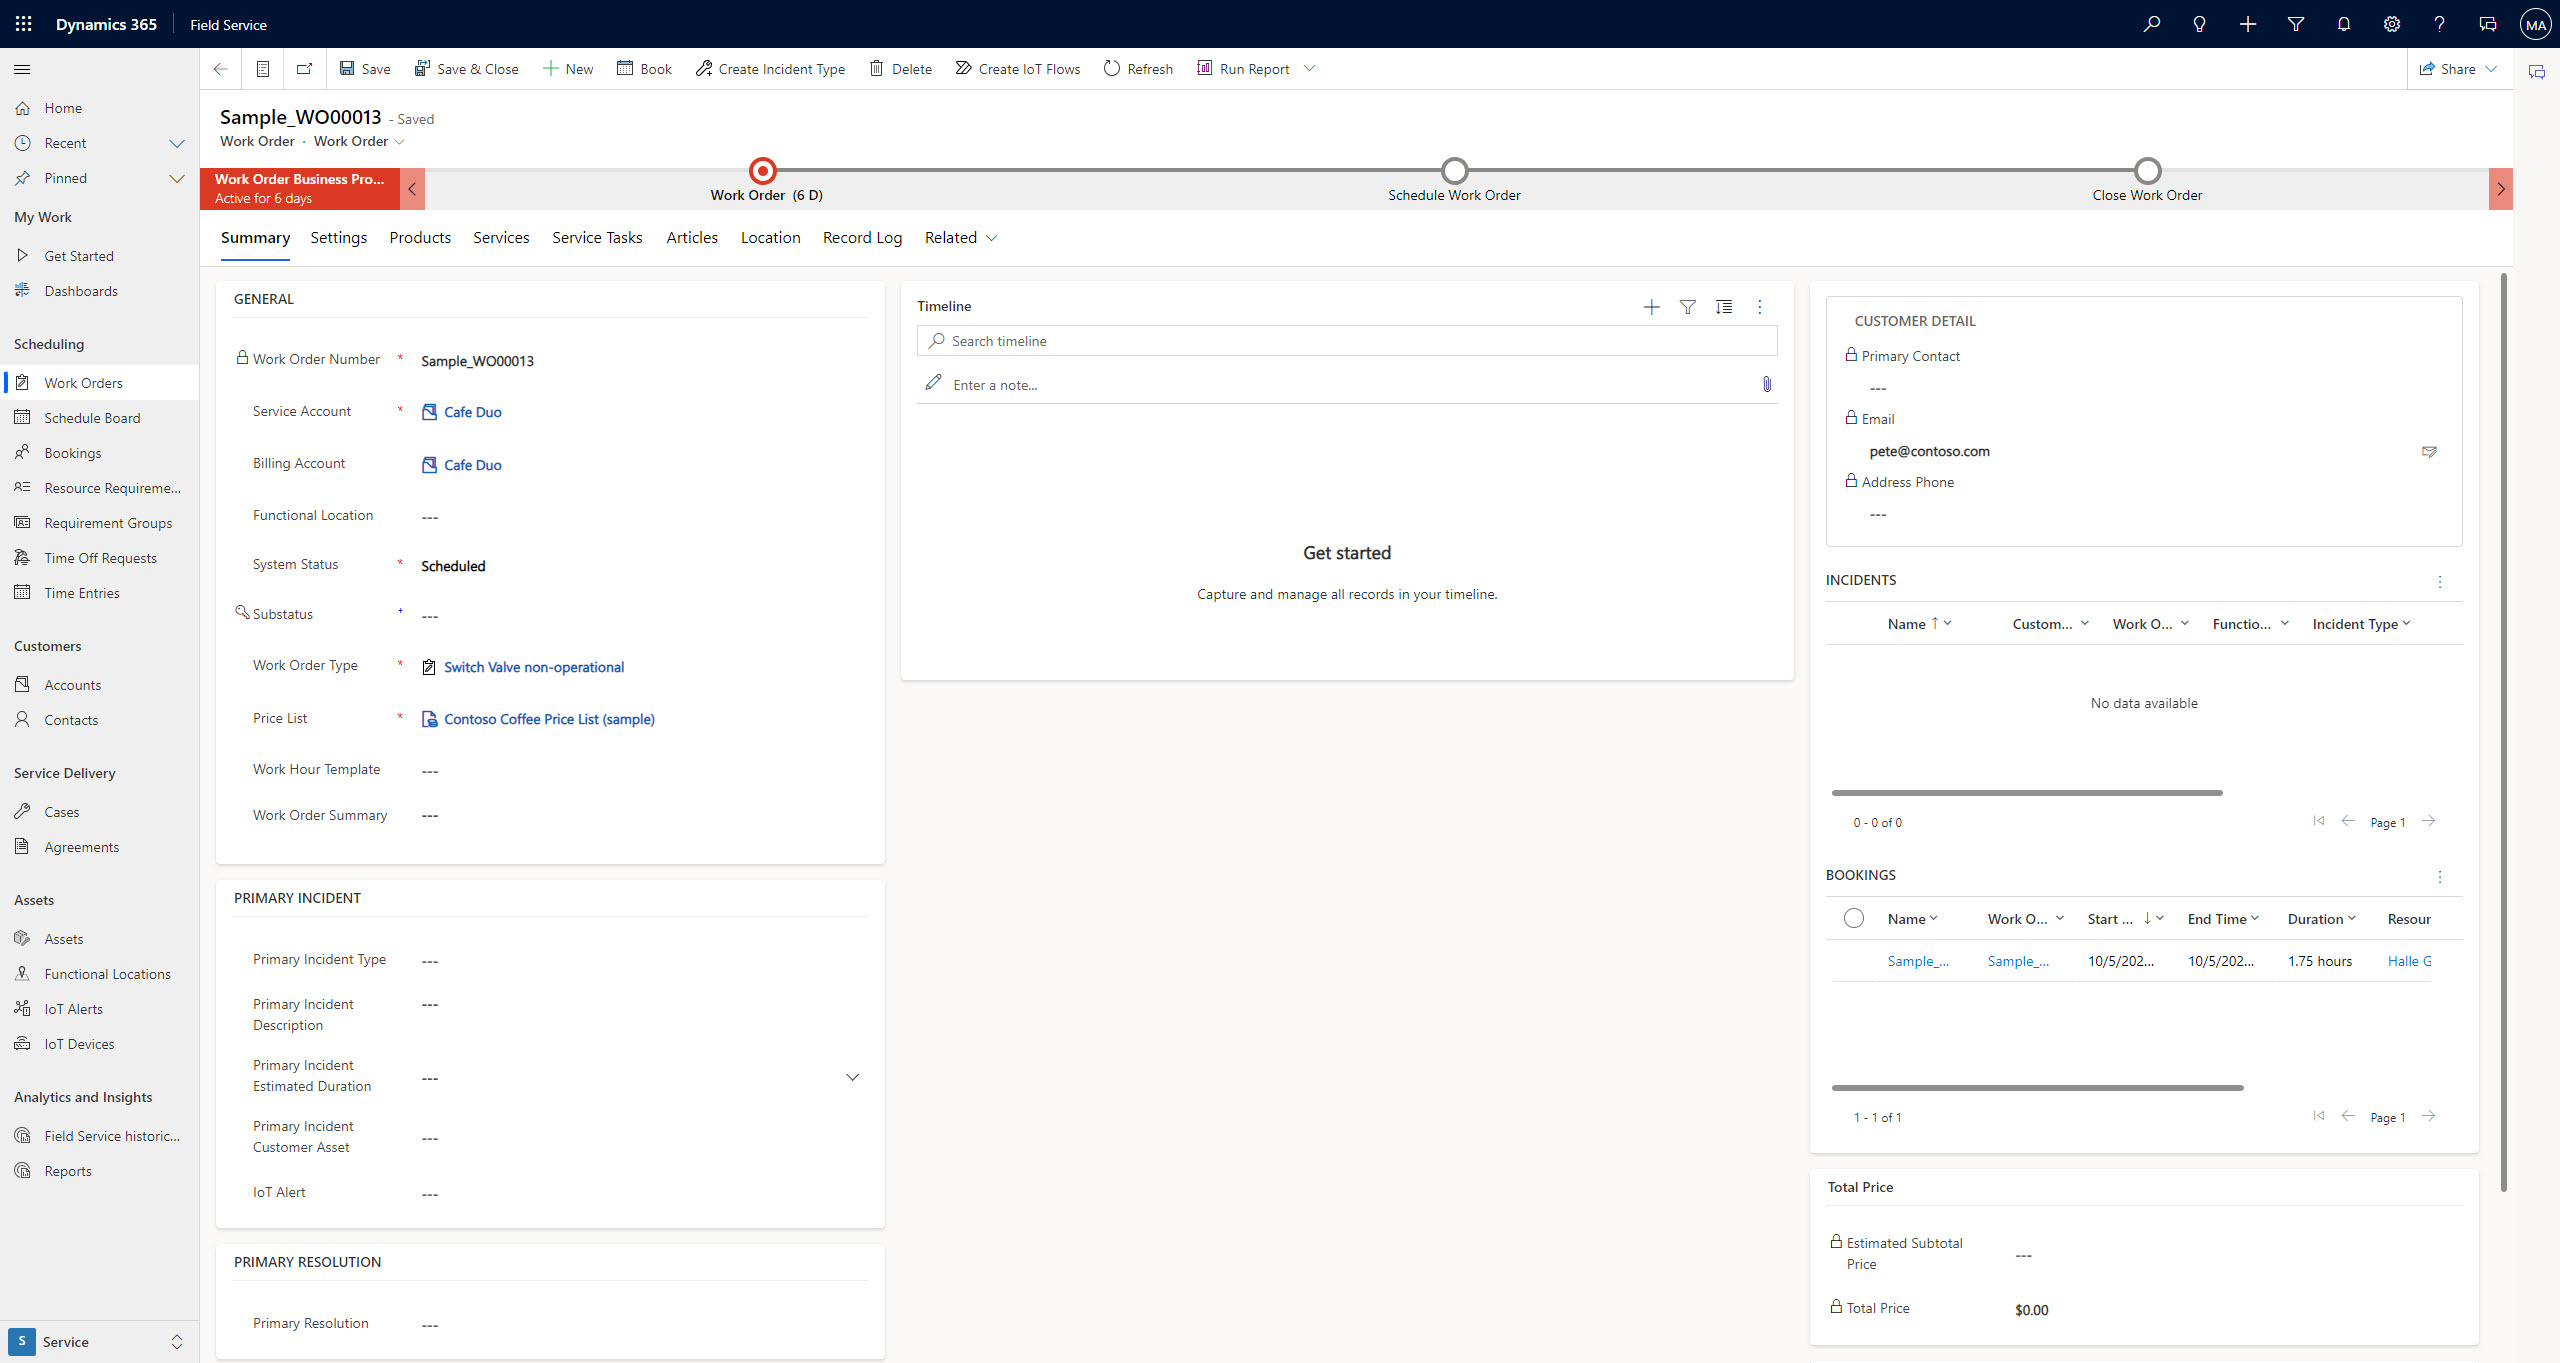Open timeline more options ellipsis
The height and width of the screenshot is (1363, 2560).
1759,307
